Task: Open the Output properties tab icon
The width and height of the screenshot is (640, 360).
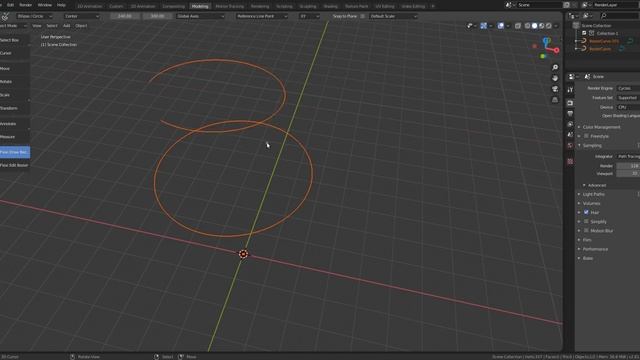Action: coord(570,113)
